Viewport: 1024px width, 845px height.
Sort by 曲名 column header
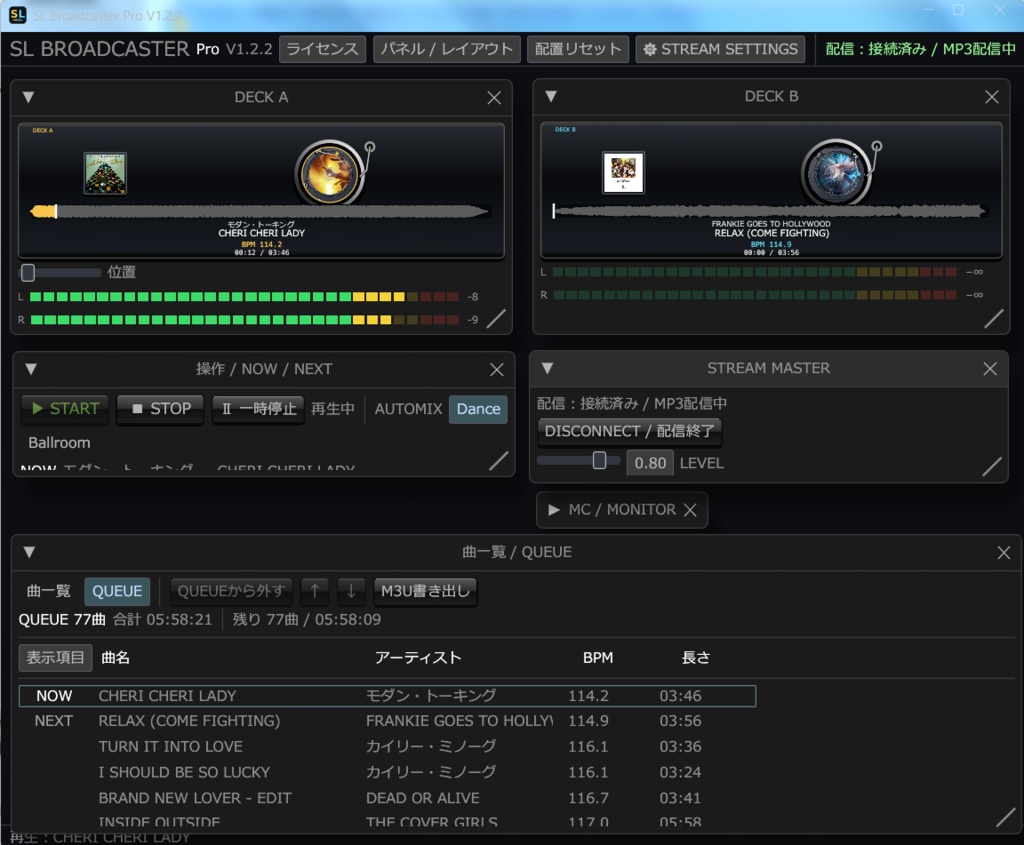tap(116, 658)
